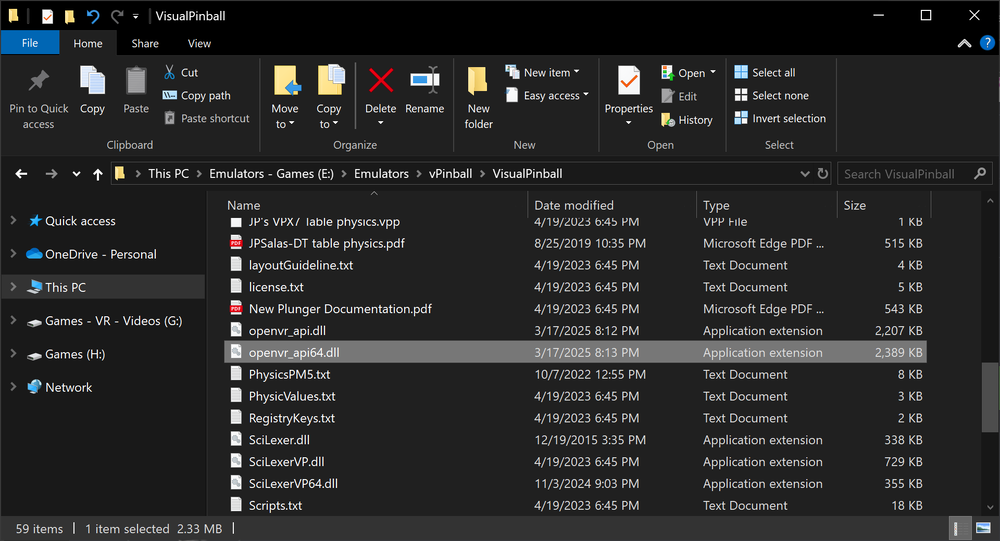Expand Quick access in the navigation pane
The image size is (1000, 541).
13,220
